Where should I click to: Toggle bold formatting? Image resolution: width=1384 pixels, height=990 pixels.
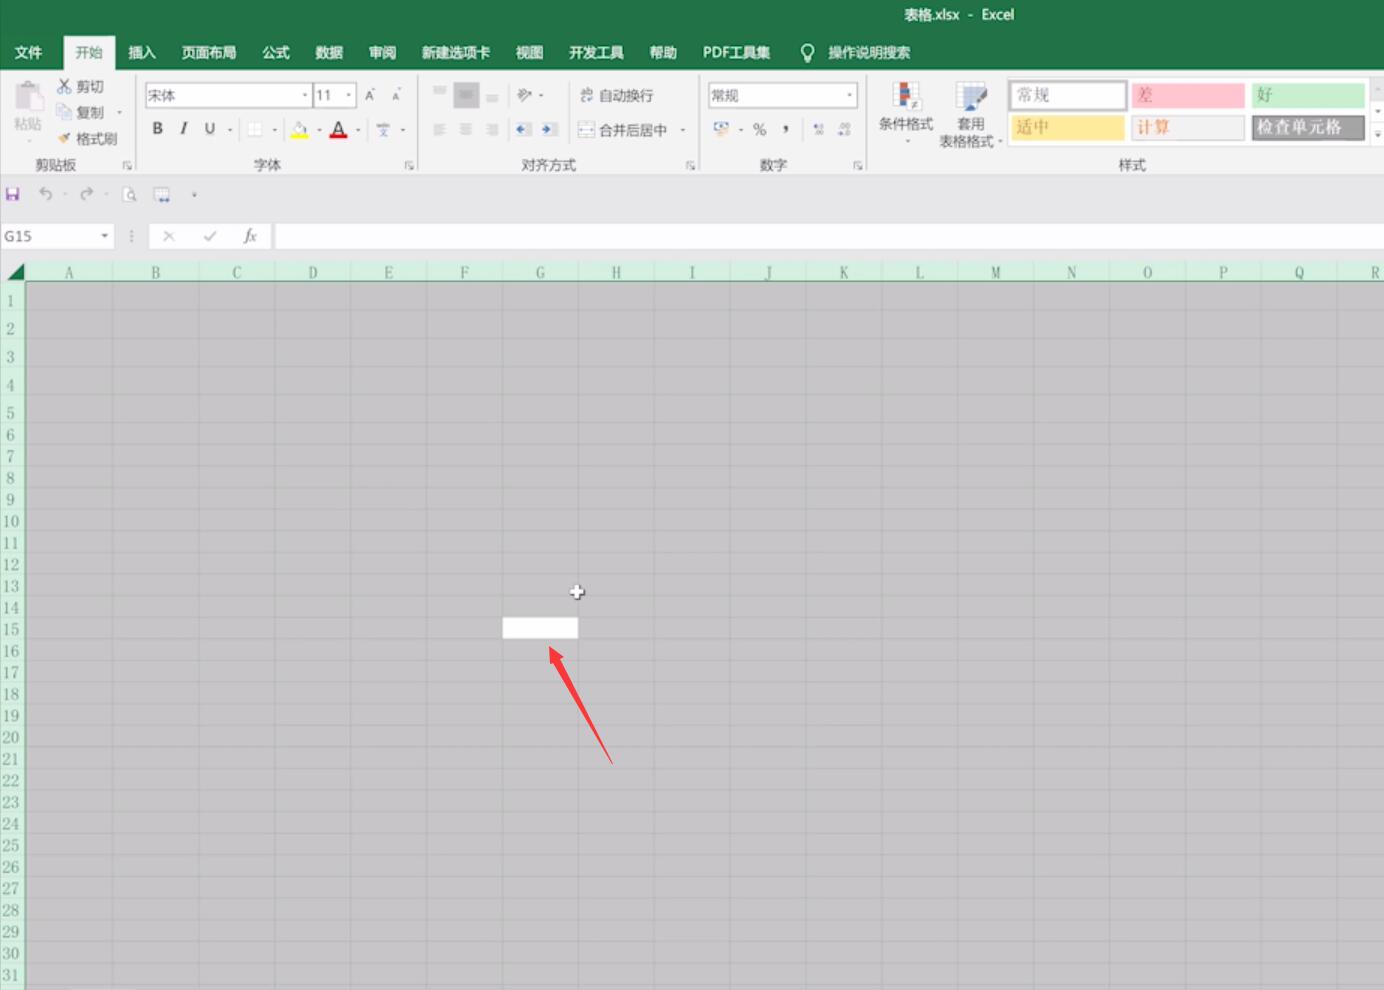click(157, 129)
